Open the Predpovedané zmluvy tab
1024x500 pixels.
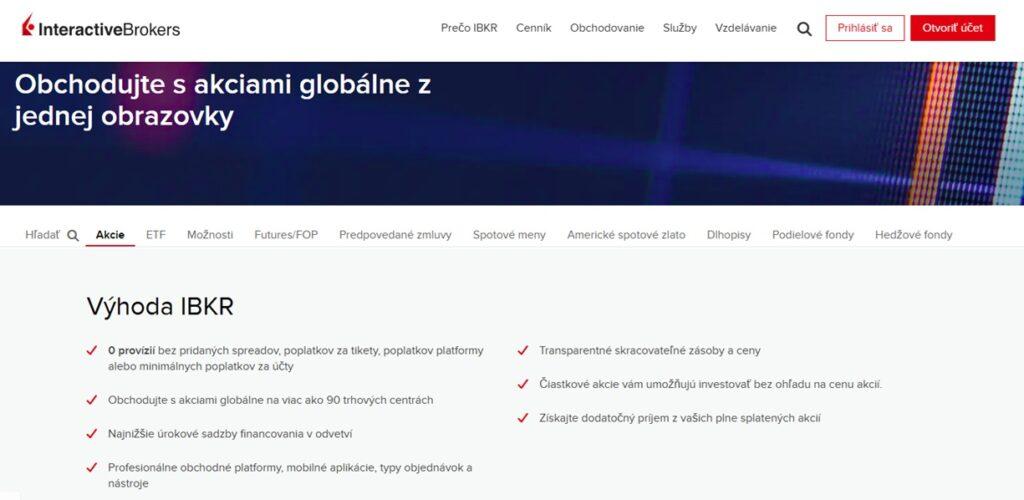pyautogui.click(x=395, y=235)
